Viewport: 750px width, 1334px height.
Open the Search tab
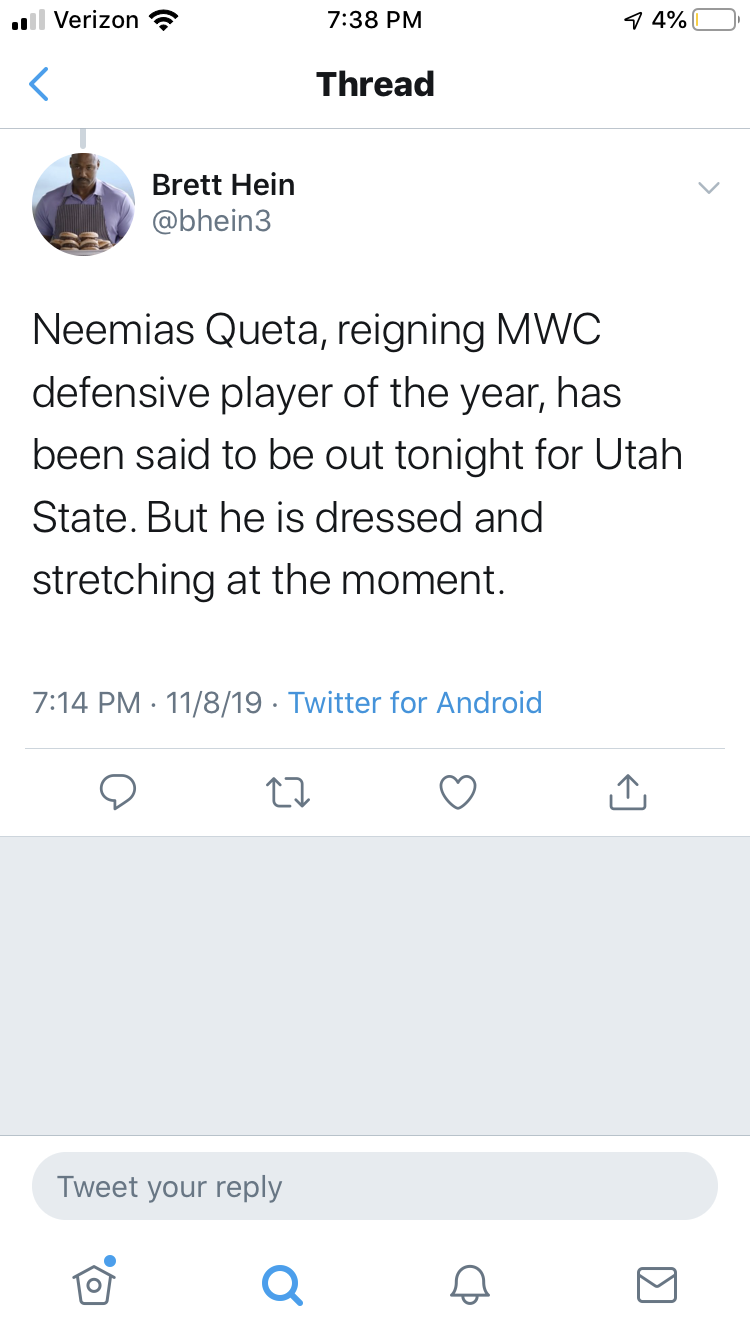pos(282,1284)
